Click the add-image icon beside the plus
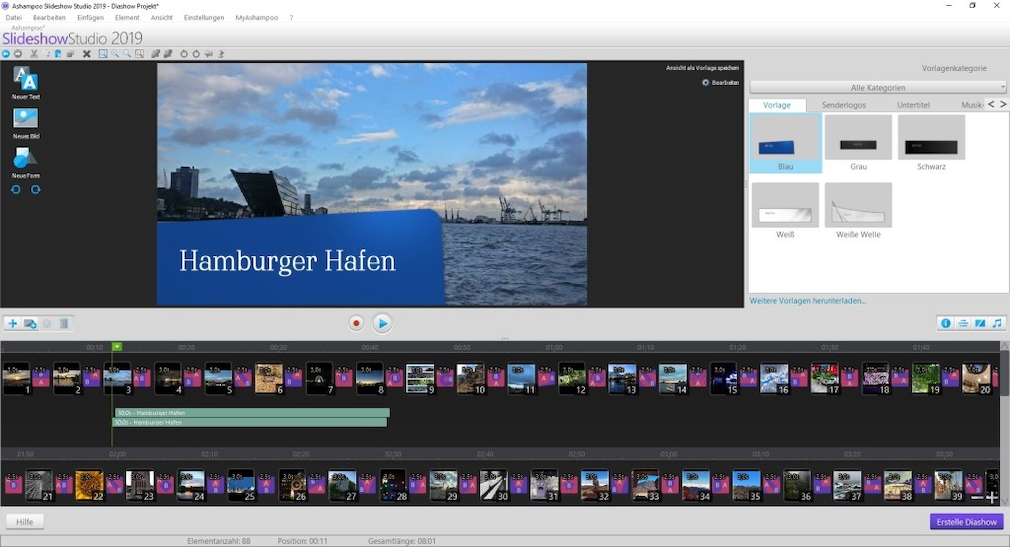The image size is (1010, 547). point(30,323)
